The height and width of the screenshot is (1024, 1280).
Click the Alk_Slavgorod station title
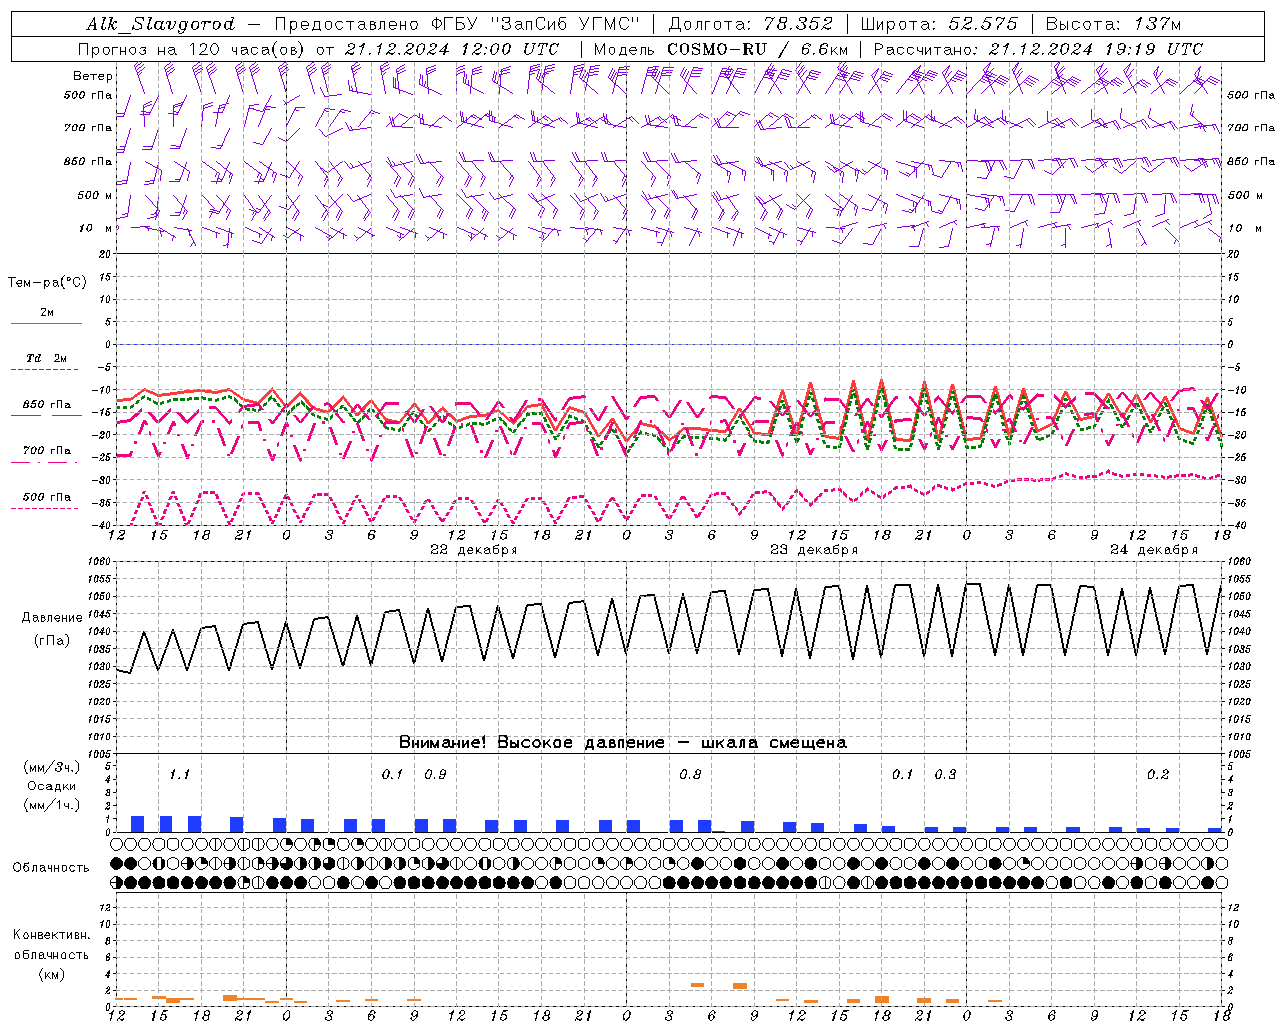click(161, 24)
